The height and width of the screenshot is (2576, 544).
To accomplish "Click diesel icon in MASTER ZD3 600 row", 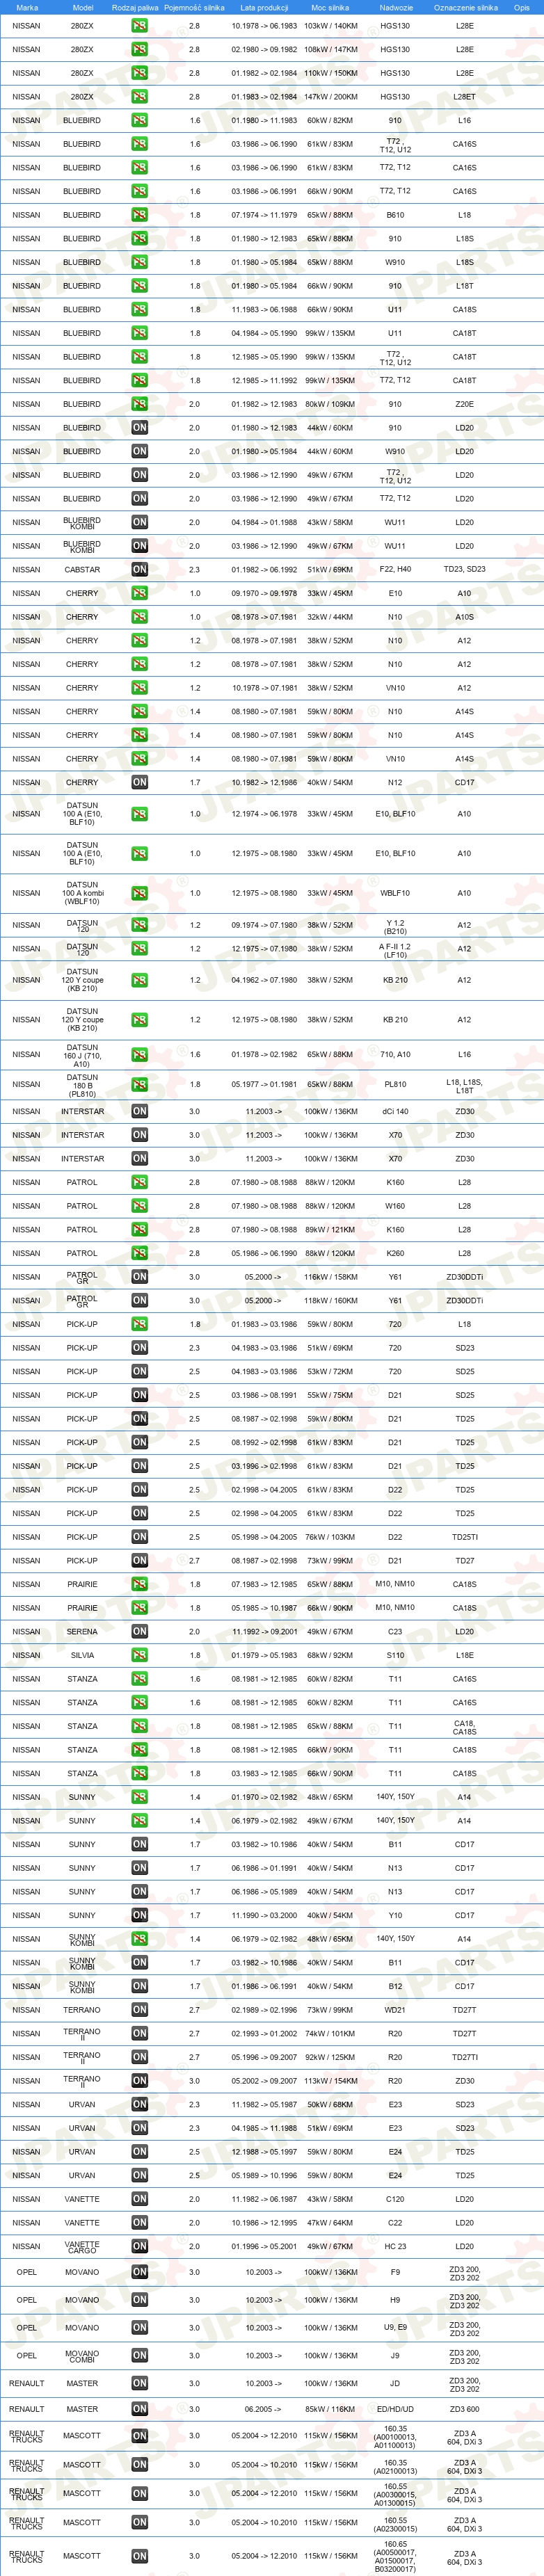I will [x=139, y=2409].
